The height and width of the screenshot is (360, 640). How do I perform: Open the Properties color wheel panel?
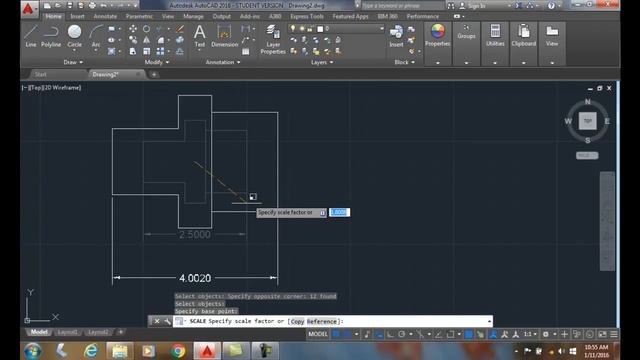[438, 35]
